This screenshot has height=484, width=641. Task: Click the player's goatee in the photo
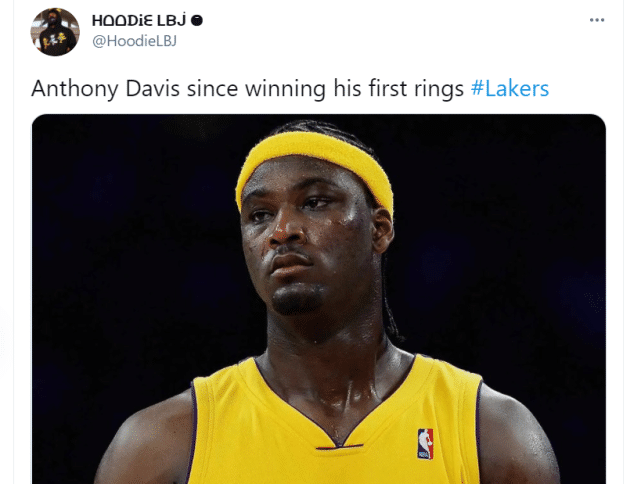coord(297,298)
